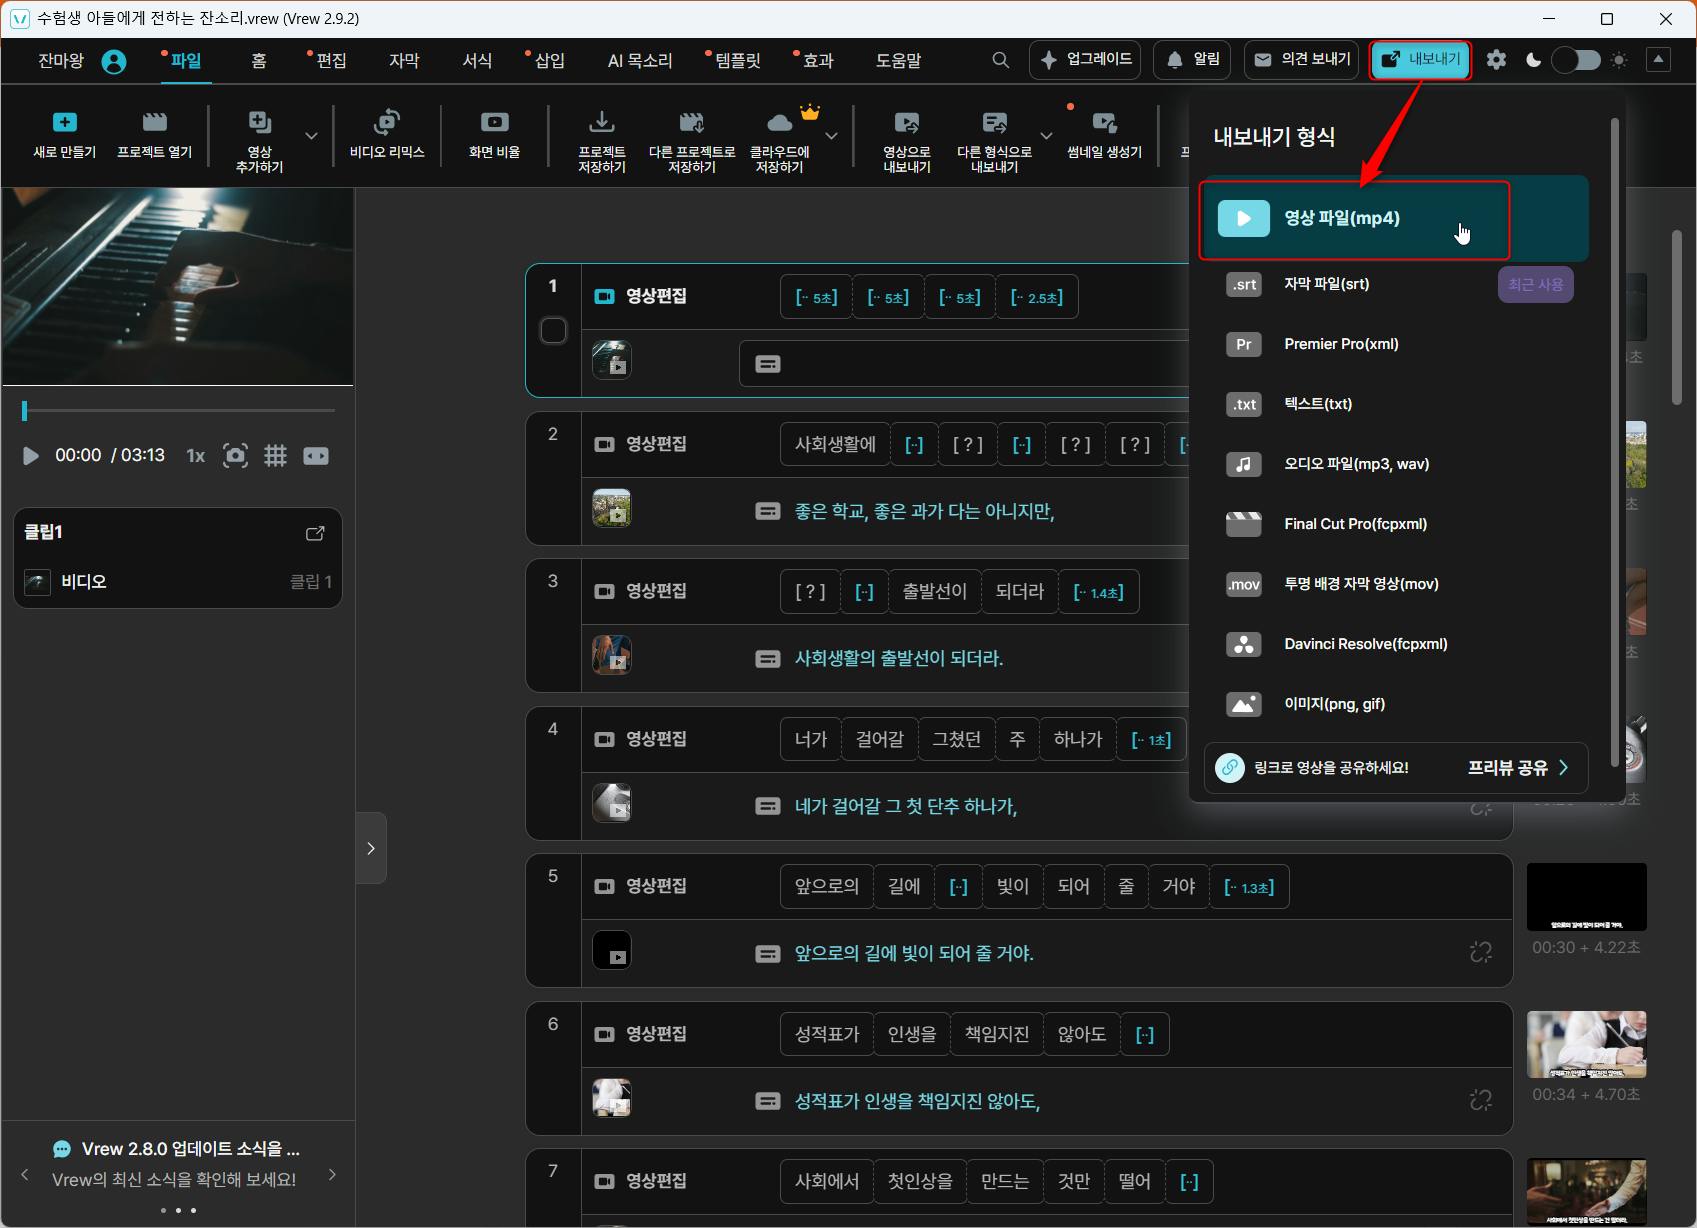The image size is (1697, 1228).
Task: Toggle the preview grid overlay icon
Action: point(275,456)
